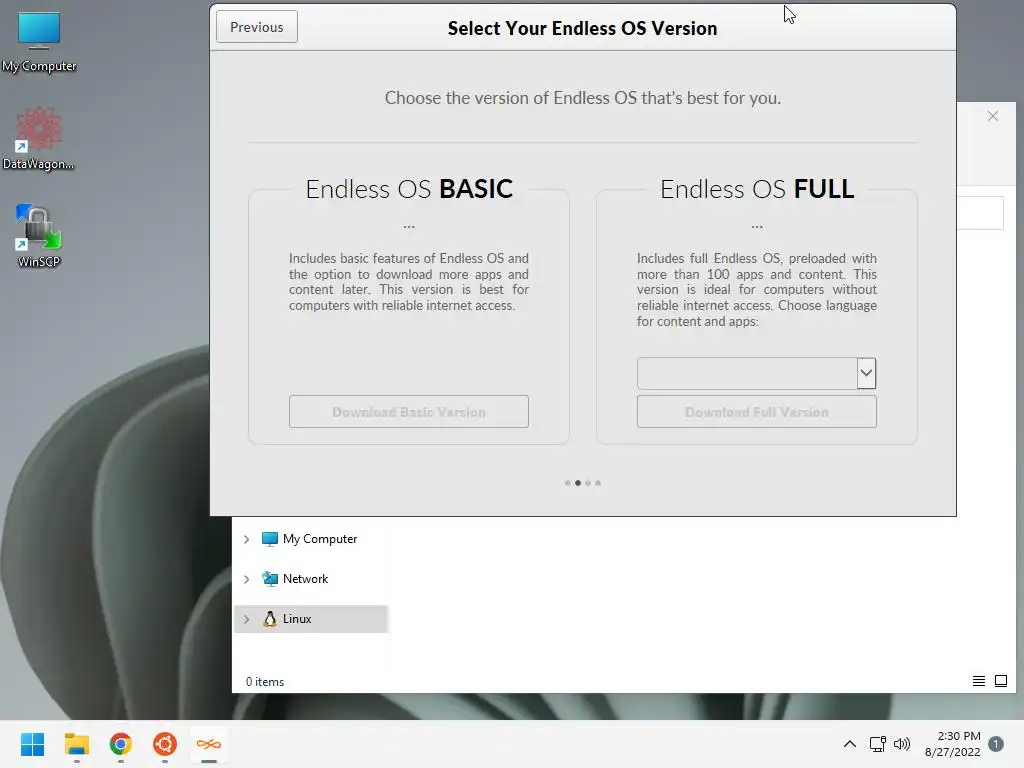Viewport: 1024px width, 768px height.
Task: Click the '0 items' status bar text
Action: click(x=264, y=682)
